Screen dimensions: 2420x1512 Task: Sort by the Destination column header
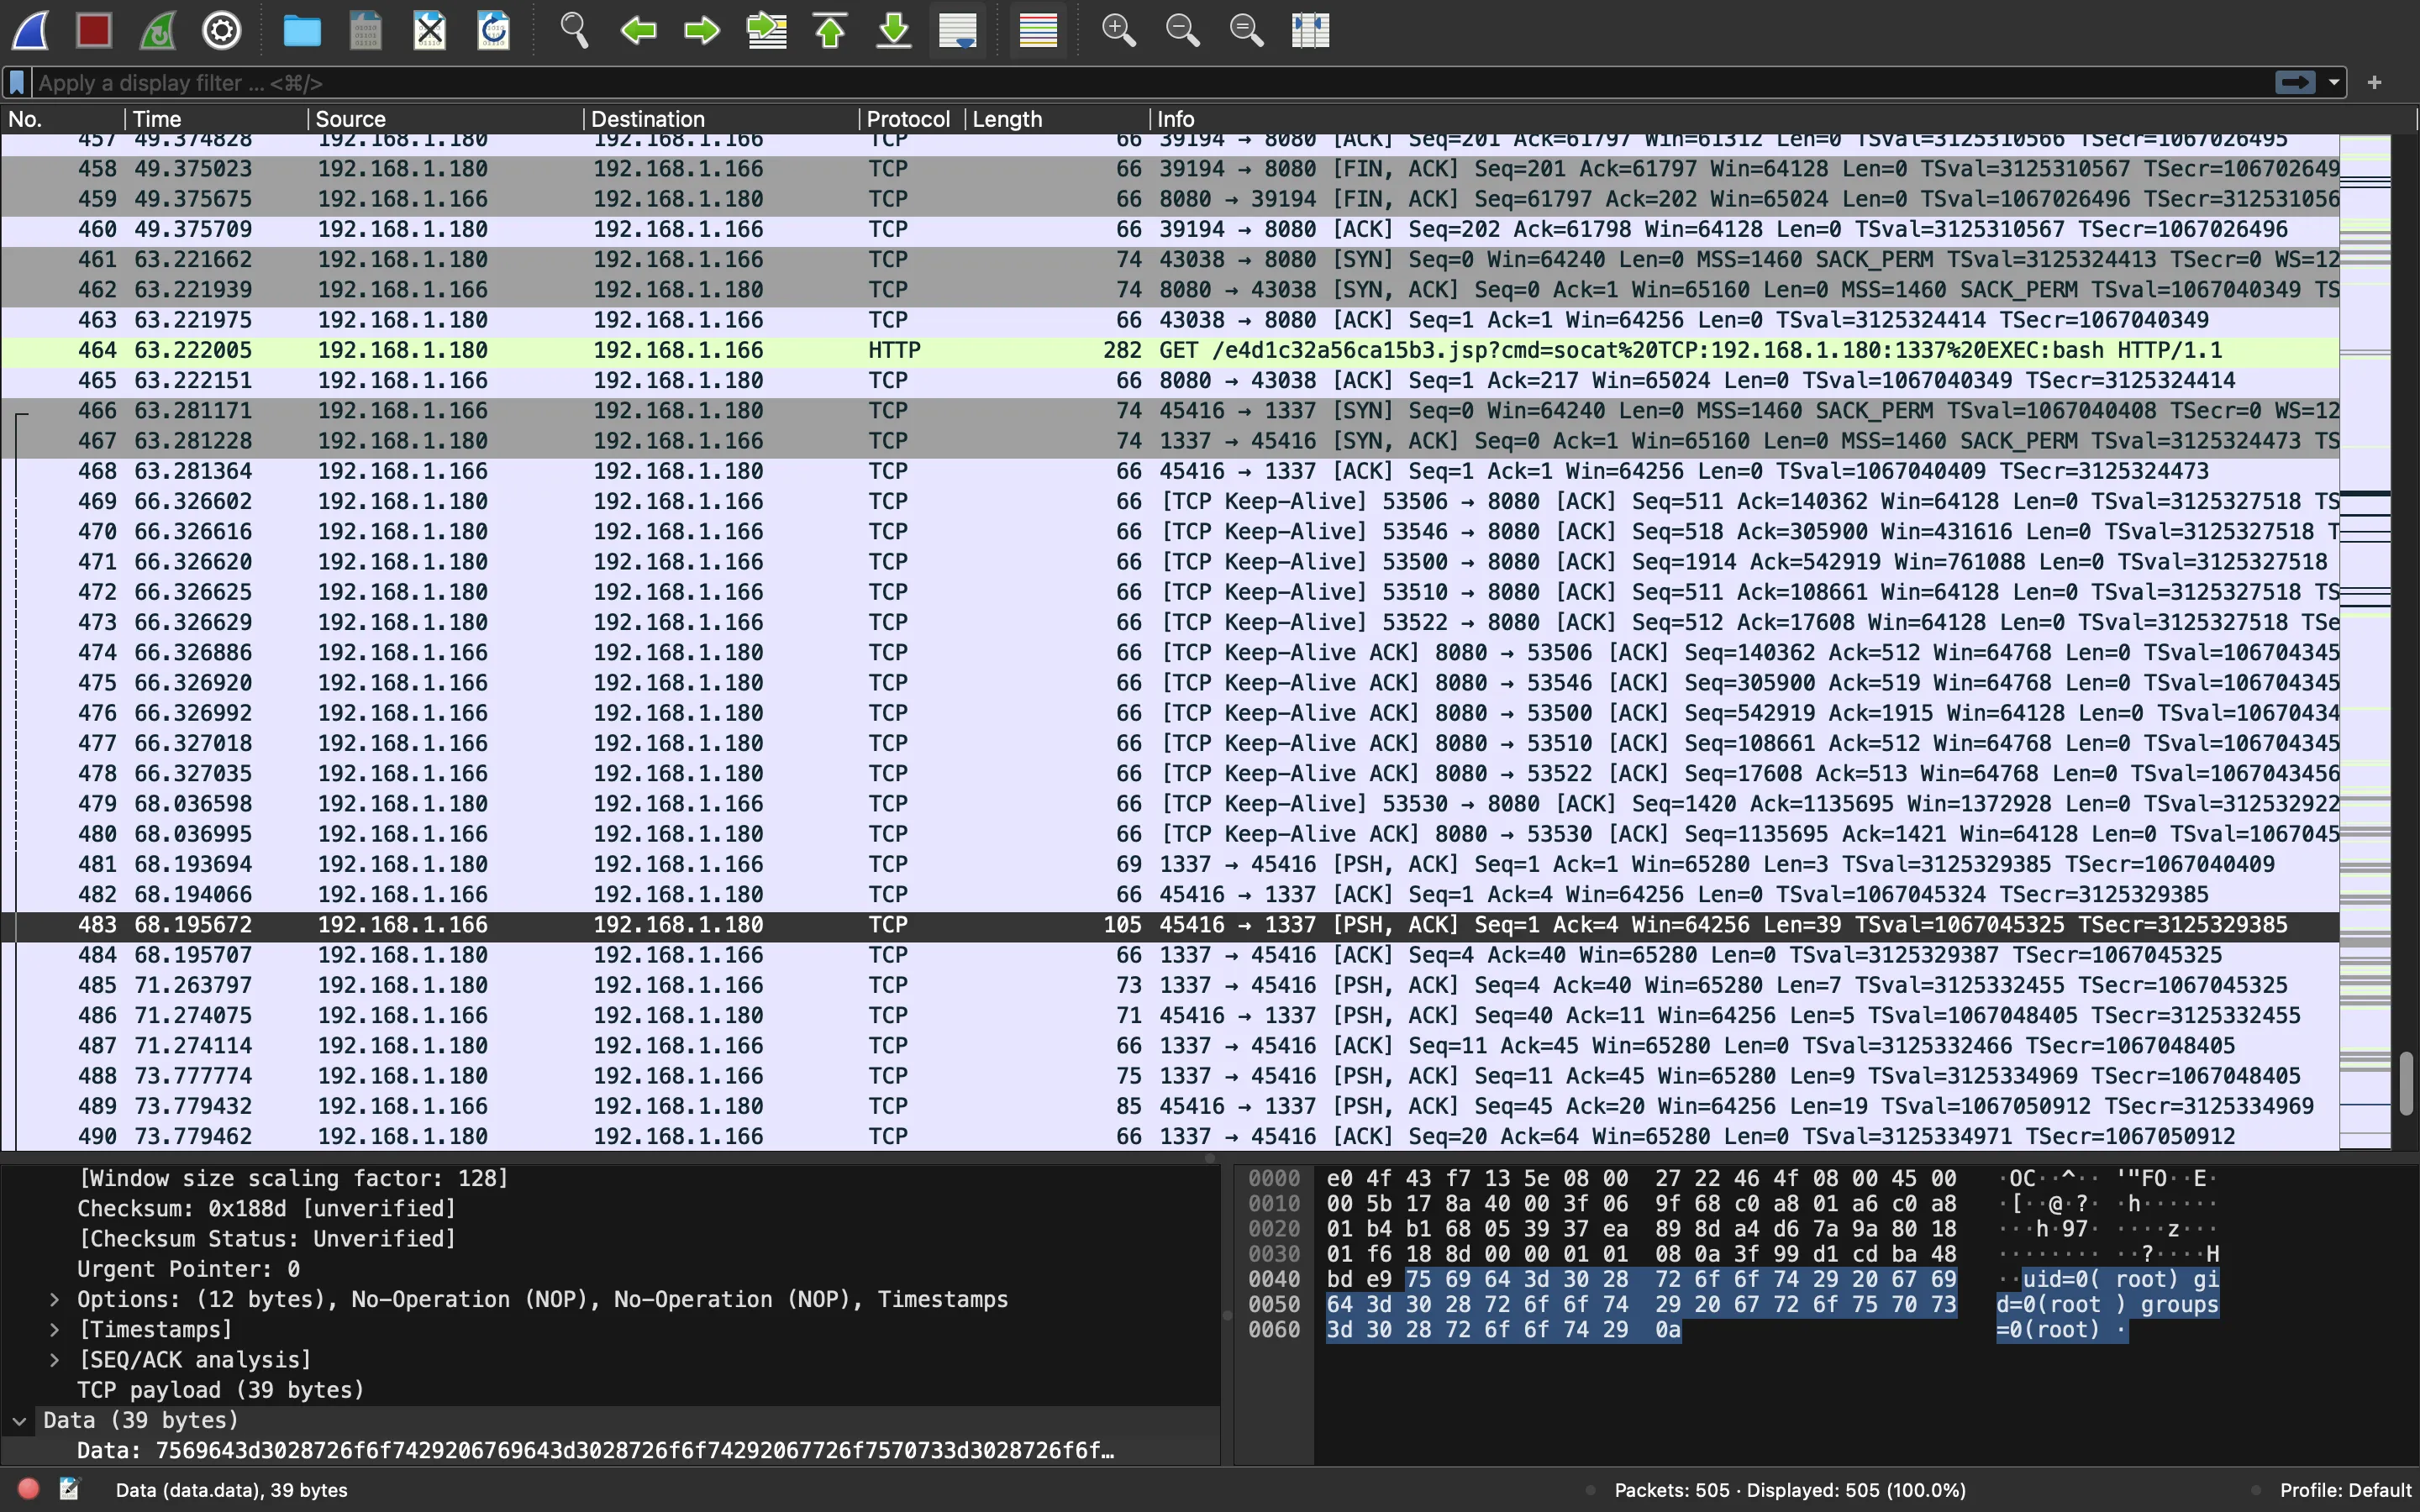[x=721, y=119]
